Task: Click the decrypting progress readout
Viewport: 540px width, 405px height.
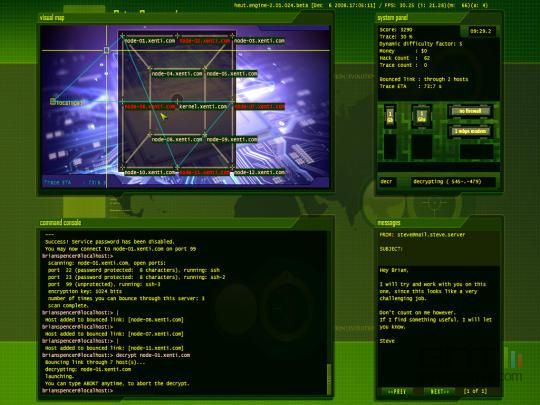Action: (x=453, y=181)
